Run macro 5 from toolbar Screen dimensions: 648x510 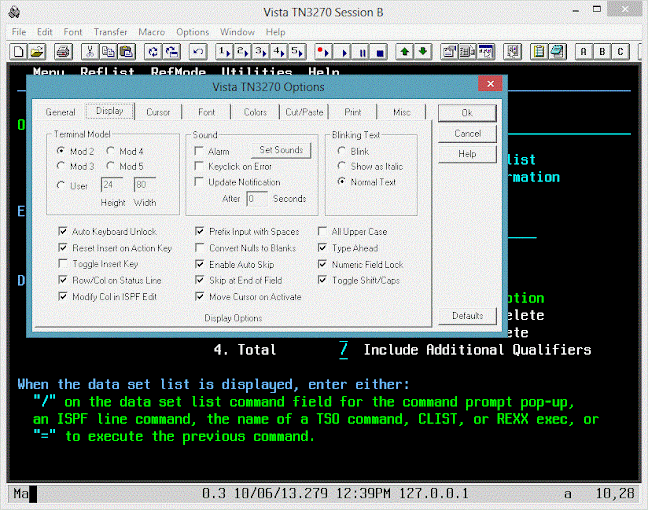298,52
